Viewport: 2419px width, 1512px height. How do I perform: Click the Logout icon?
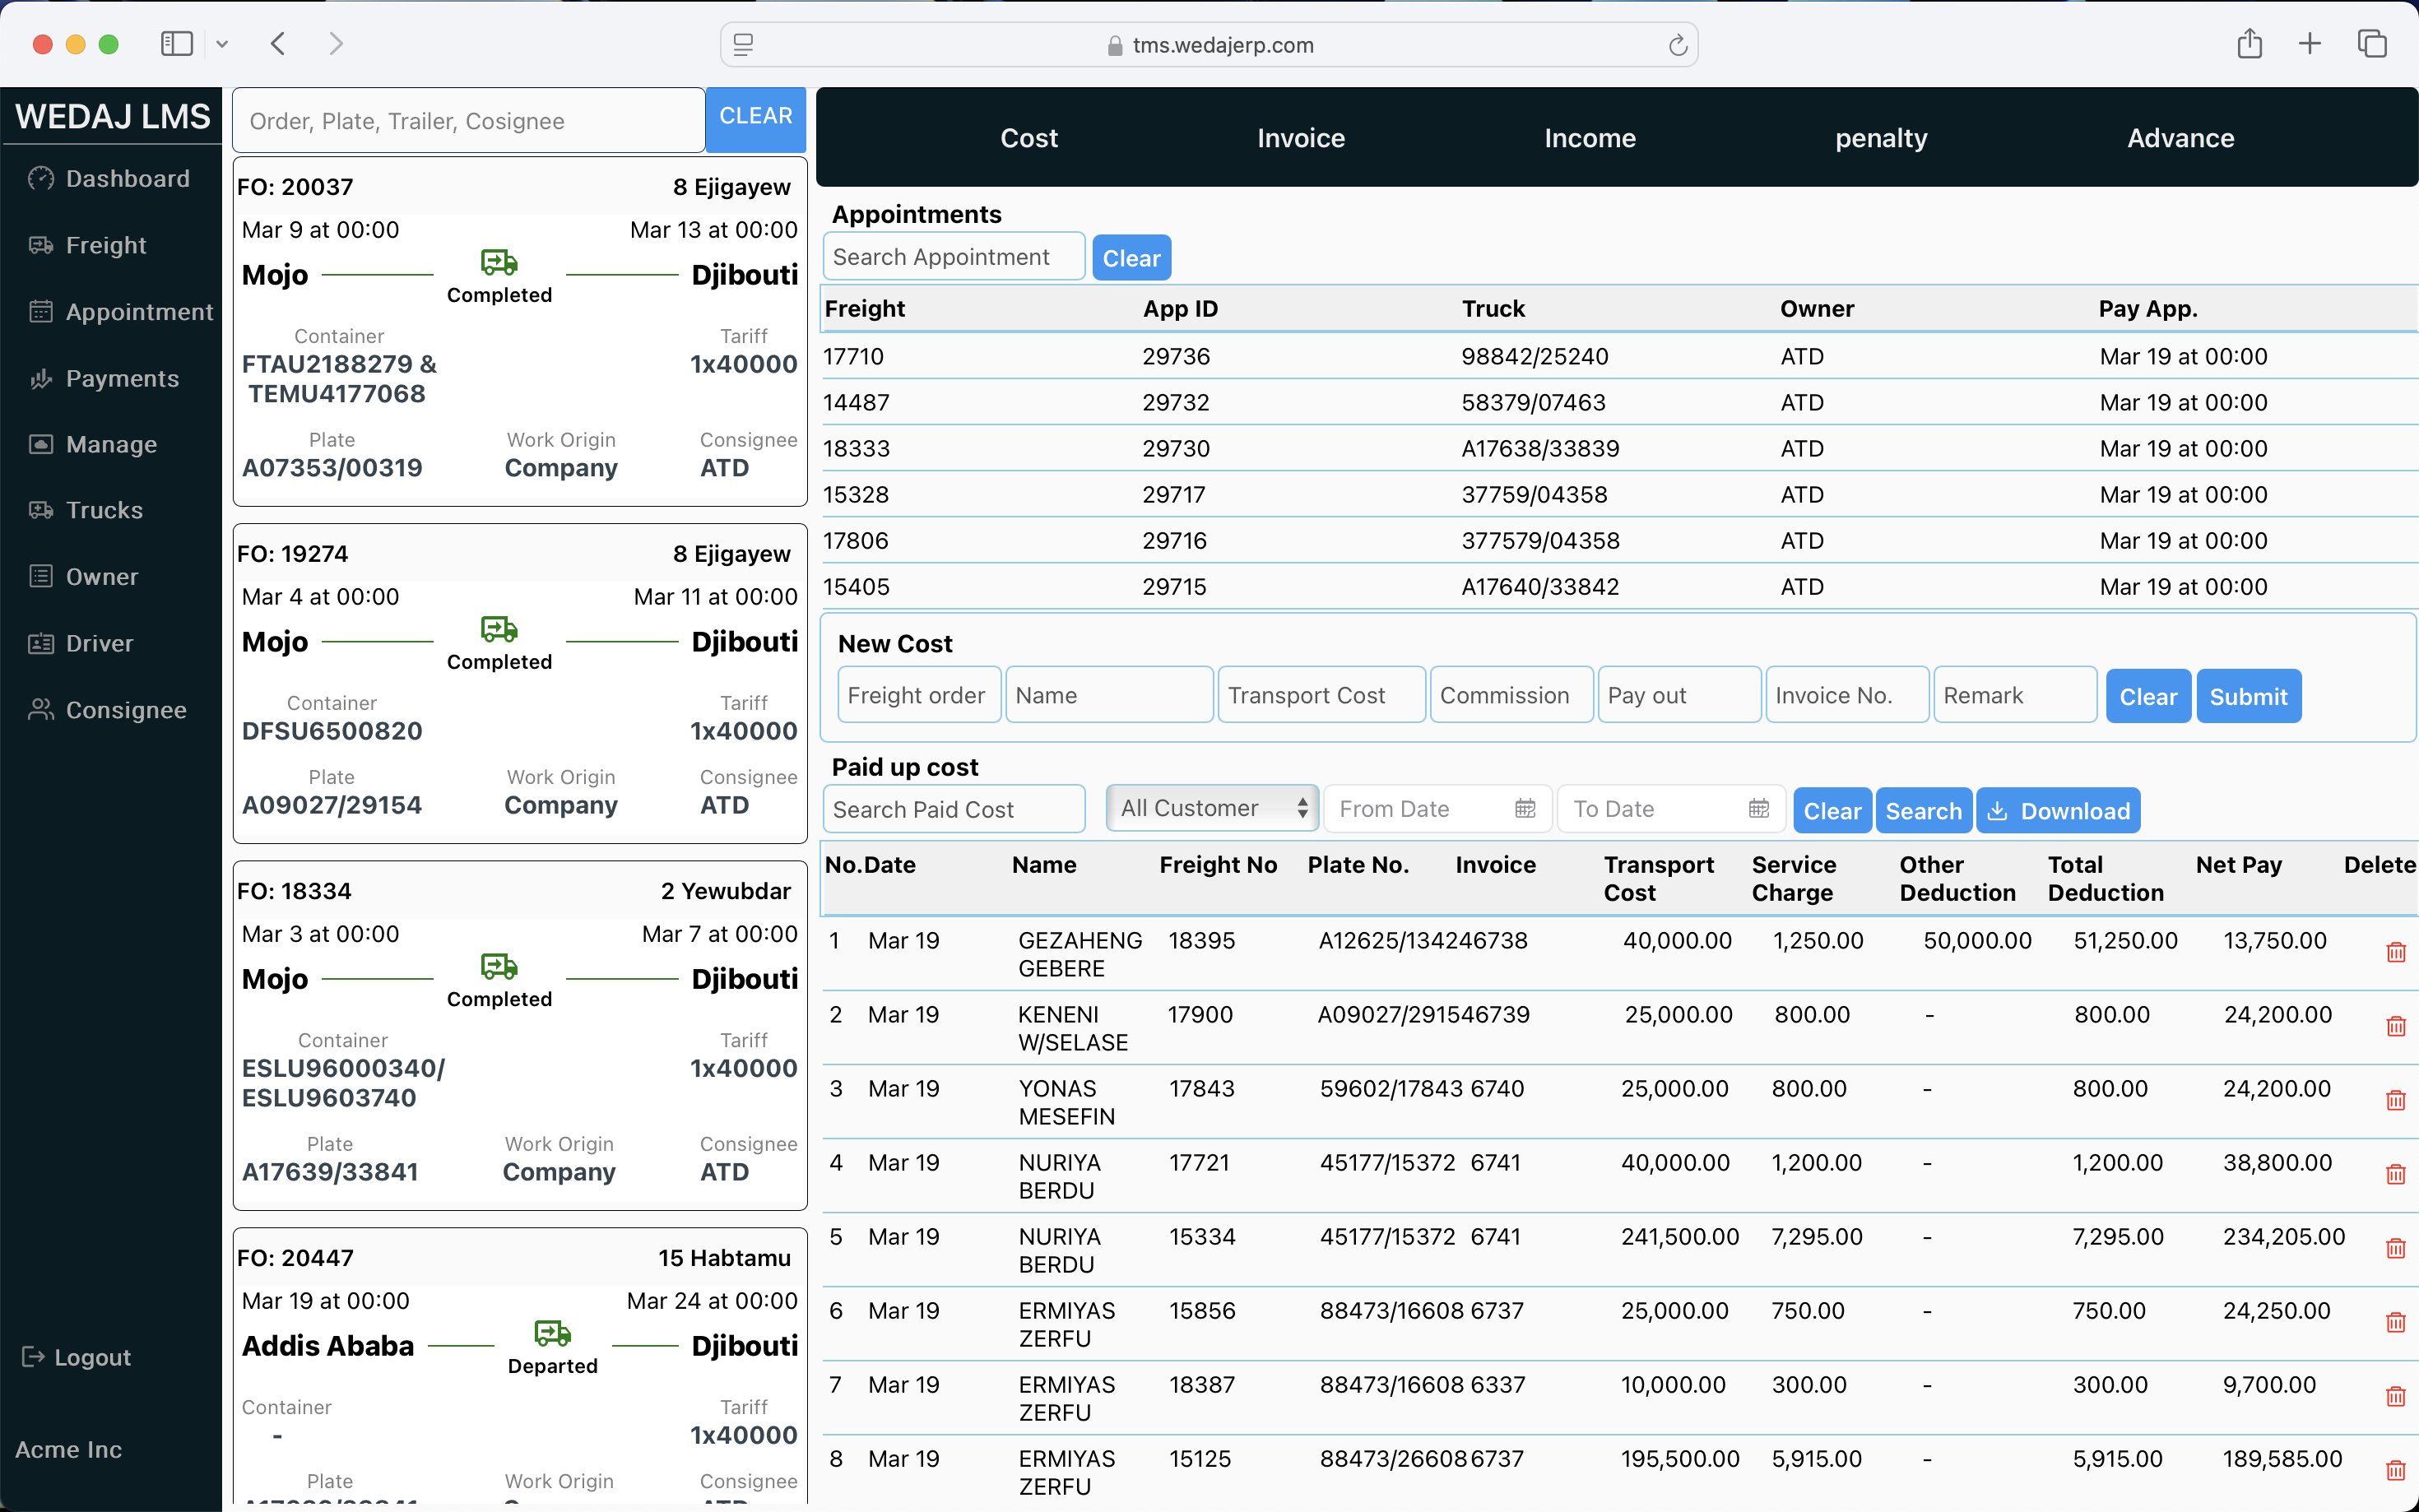pyautogui.click(x=33, y=1357)
